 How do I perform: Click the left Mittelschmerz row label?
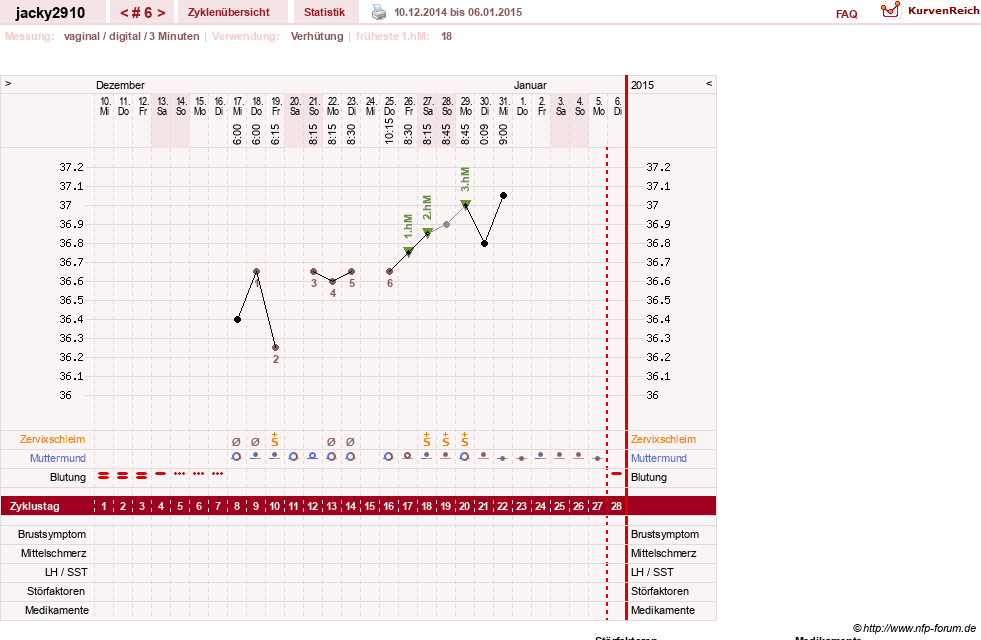click(x=53, y=553)
